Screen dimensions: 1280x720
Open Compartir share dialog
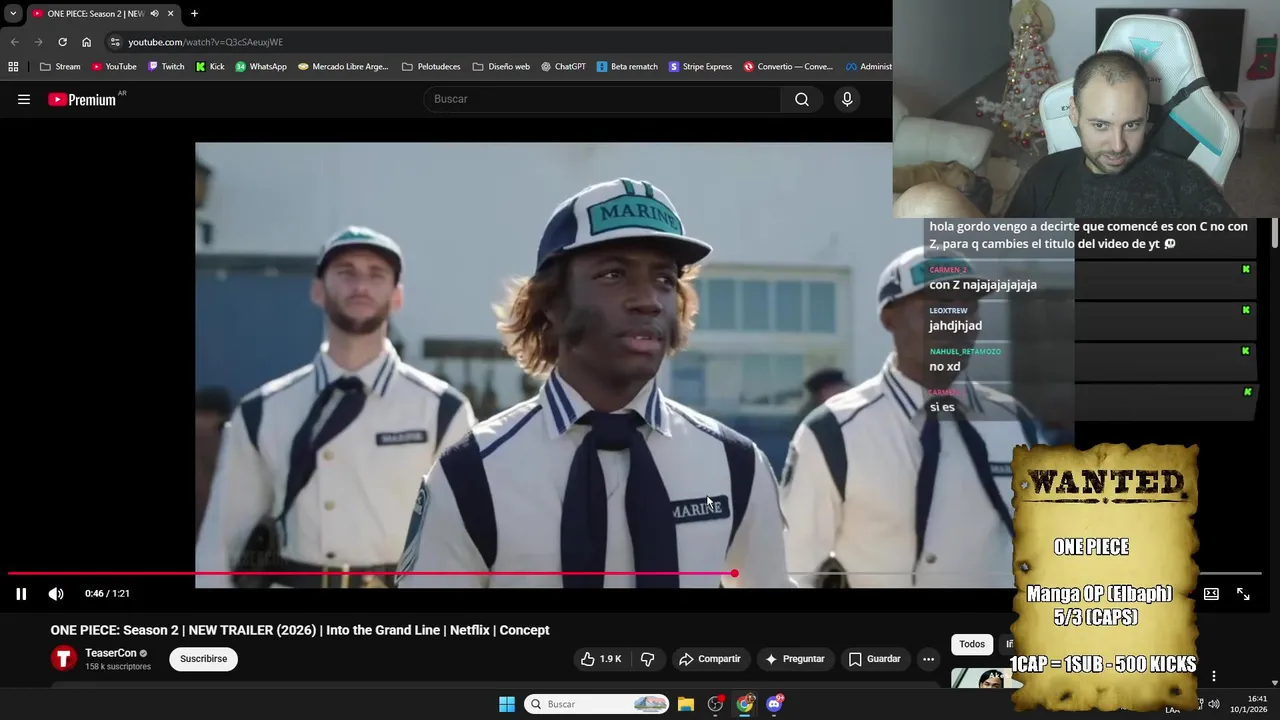pyautogui.click(x=710, y=659)
